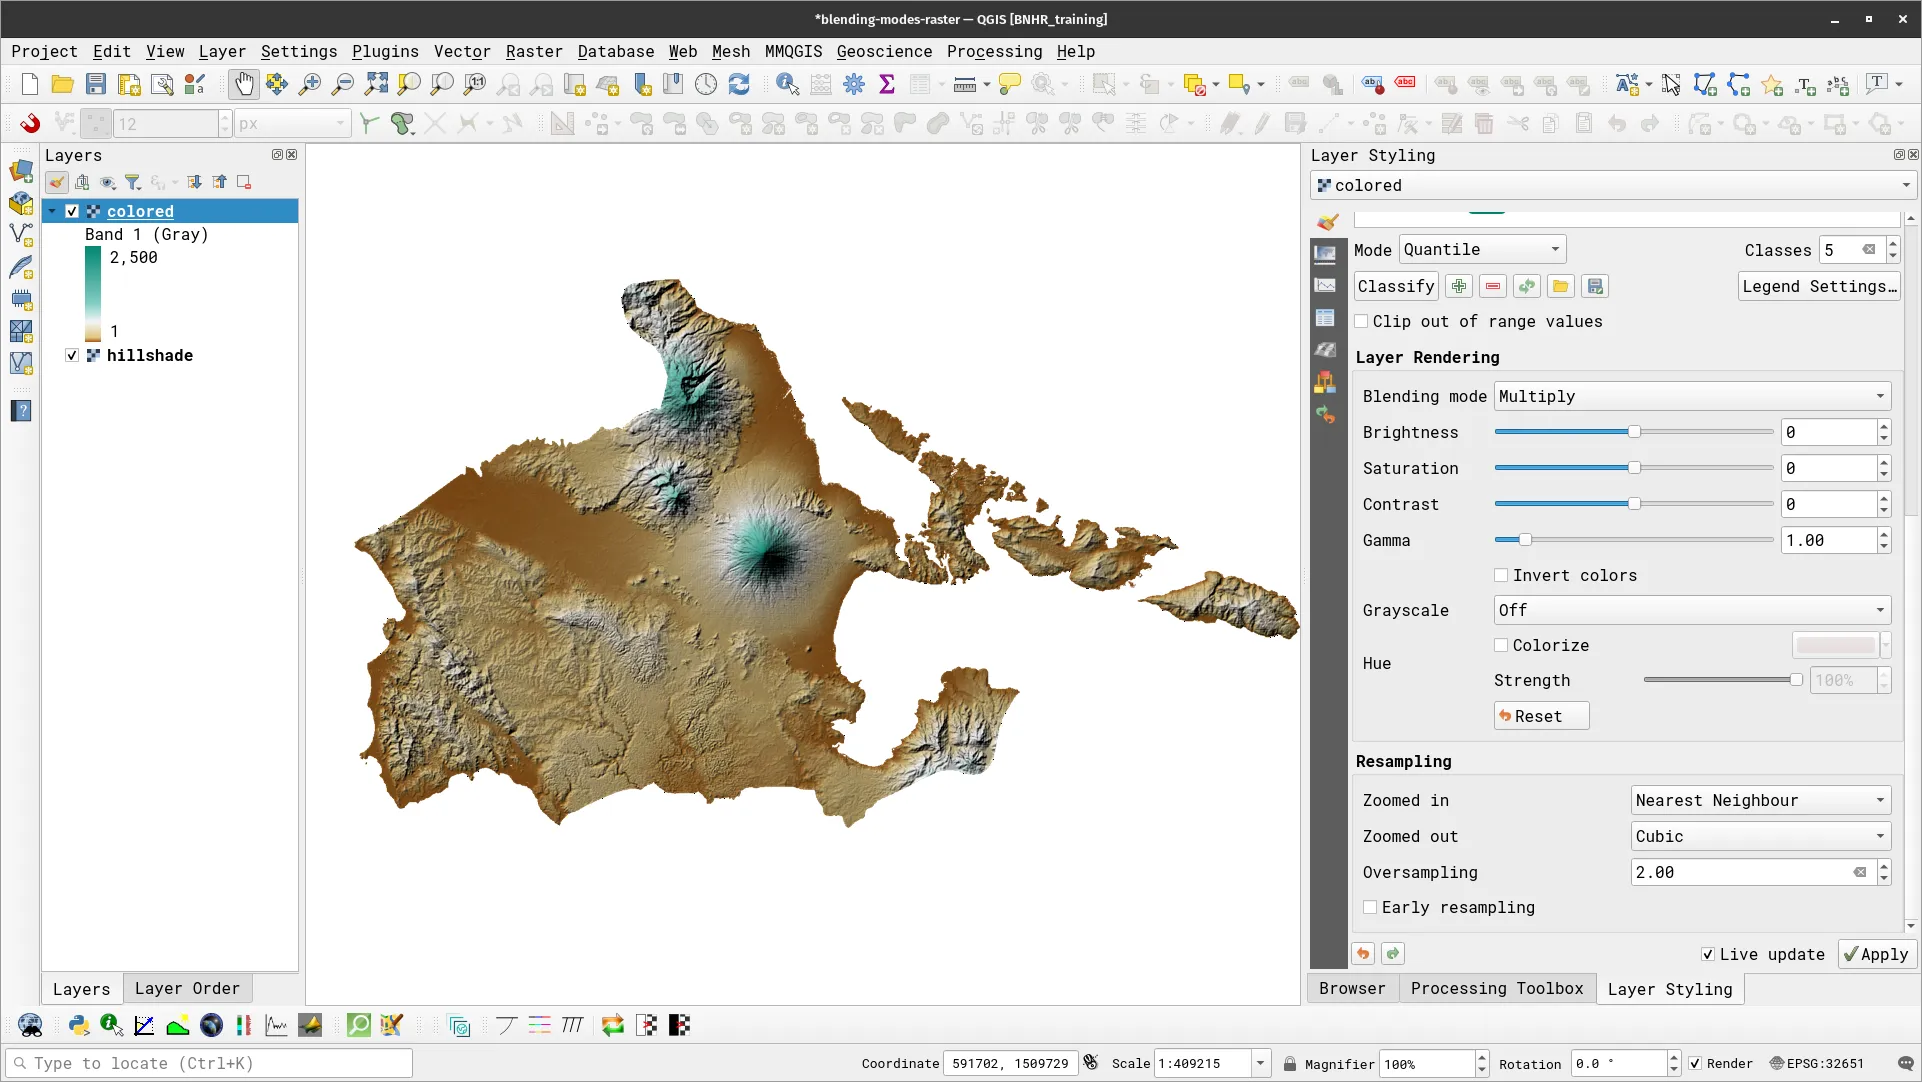Click the Save Project toolbar icon
This screenshot has width=1922, height=1082.
click(x=96, y=84)
